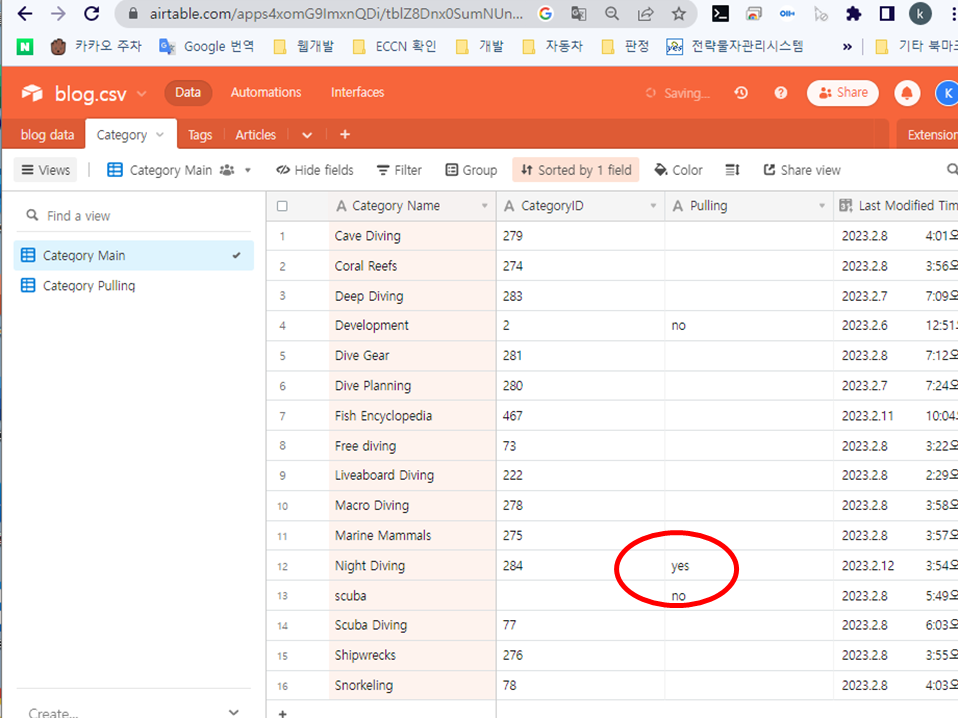Click the Airtable base logo icon
The height and width of the screenshot is (718, 958).
[x=33, y=93]
